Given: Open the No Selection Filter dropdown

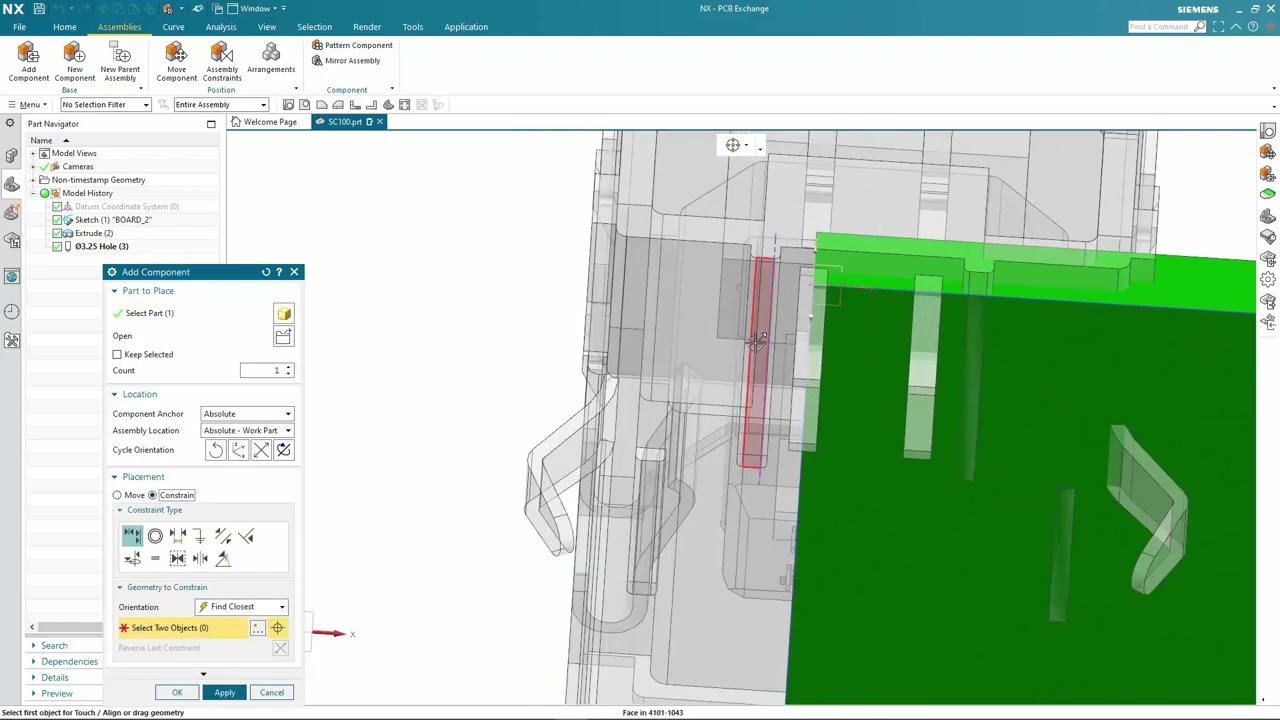Looking at the screenshot, I should [105, 105].
